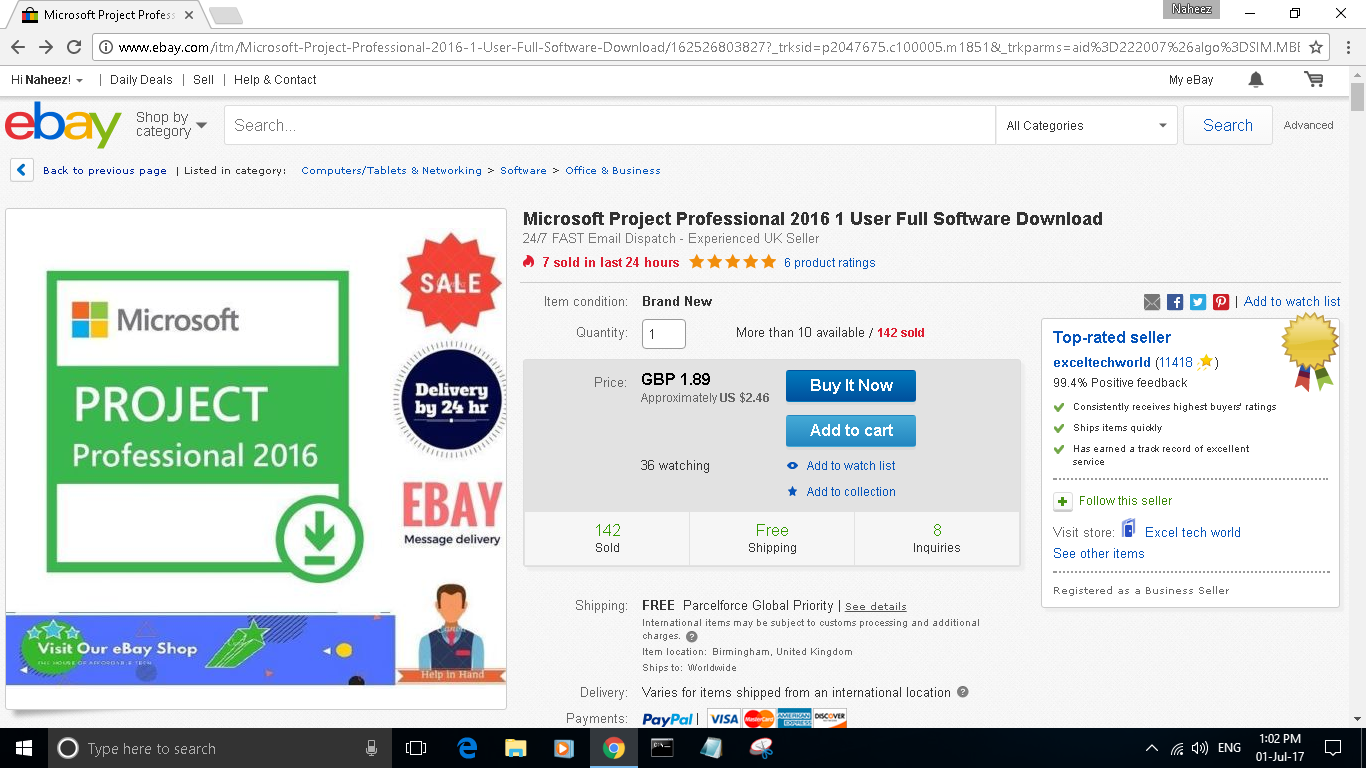The height and width of the screenshot is (768, 1366).
Task: Visit the Excel tech world store link
Action: coord(1193,533)
